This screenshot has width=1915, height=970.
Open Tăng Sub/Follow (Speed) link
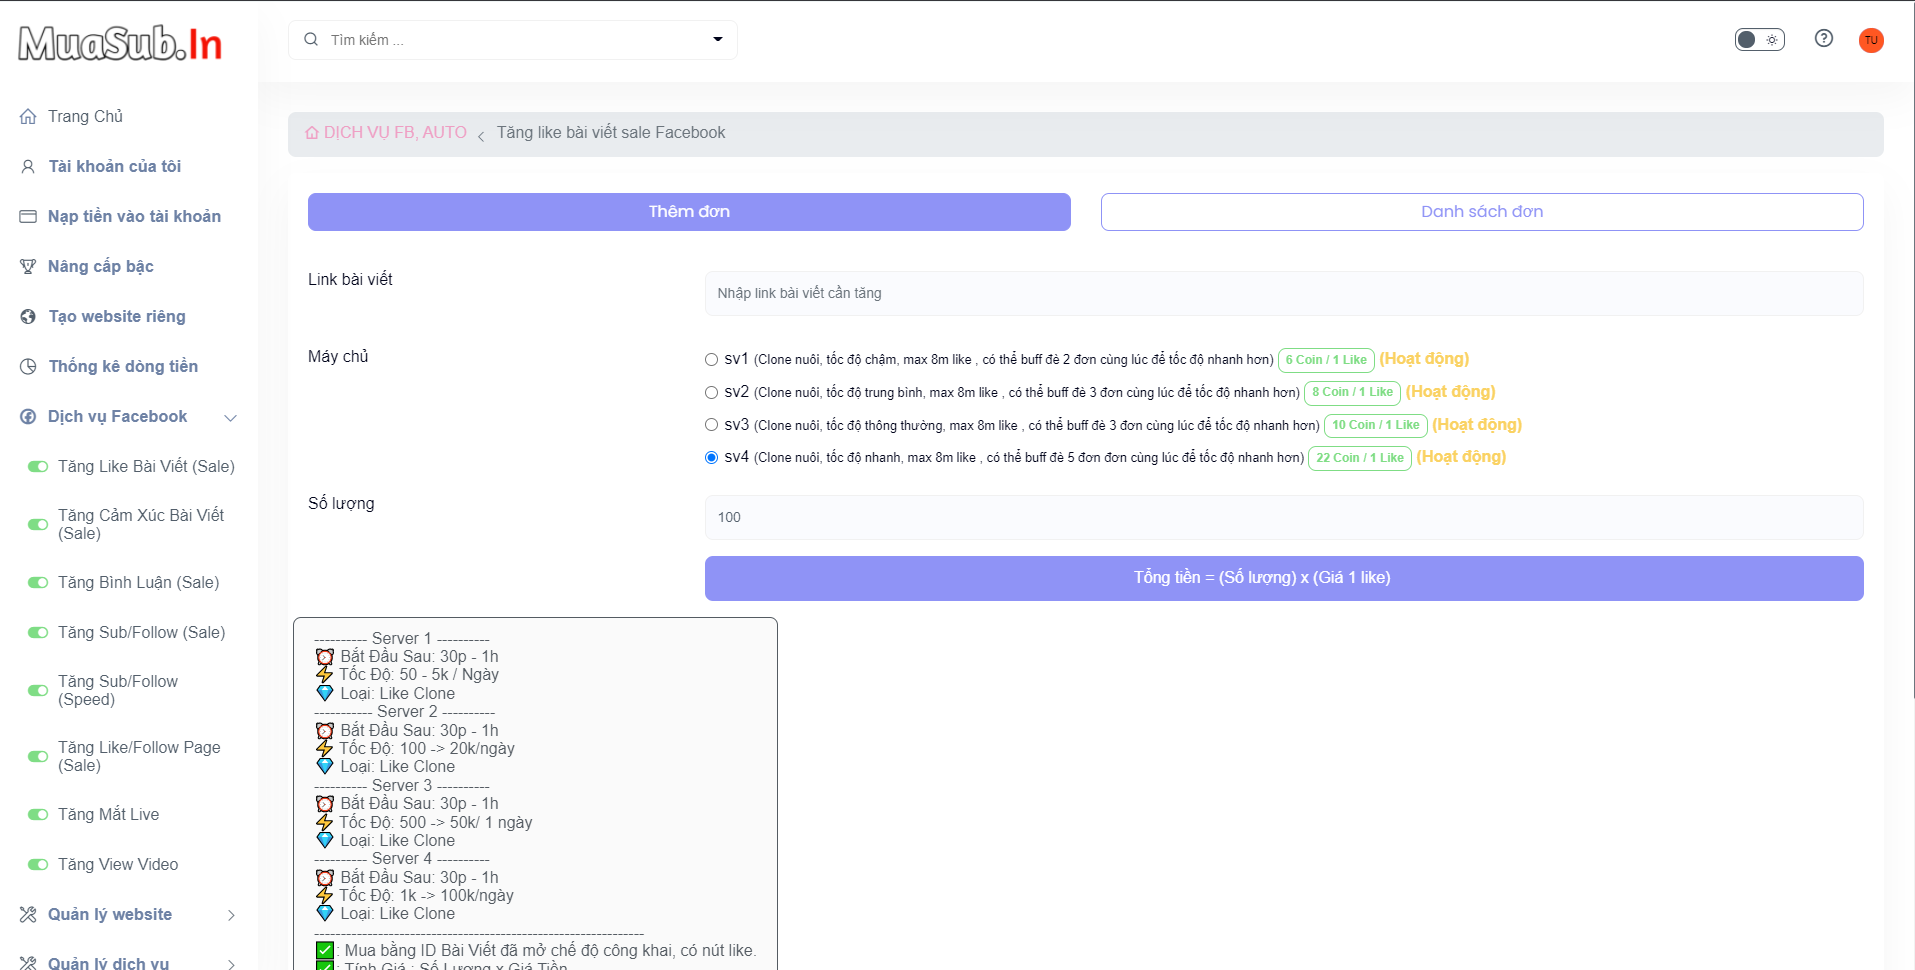pos(118,690)
